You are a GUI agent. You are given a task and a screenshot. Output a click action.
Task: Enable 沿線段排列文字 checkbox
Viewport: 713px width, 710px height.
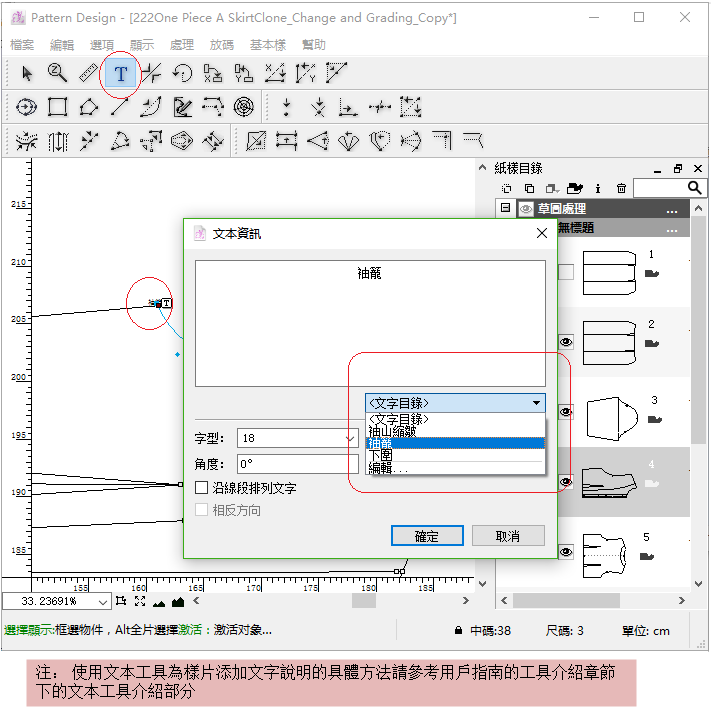click(x=202, y=488)
